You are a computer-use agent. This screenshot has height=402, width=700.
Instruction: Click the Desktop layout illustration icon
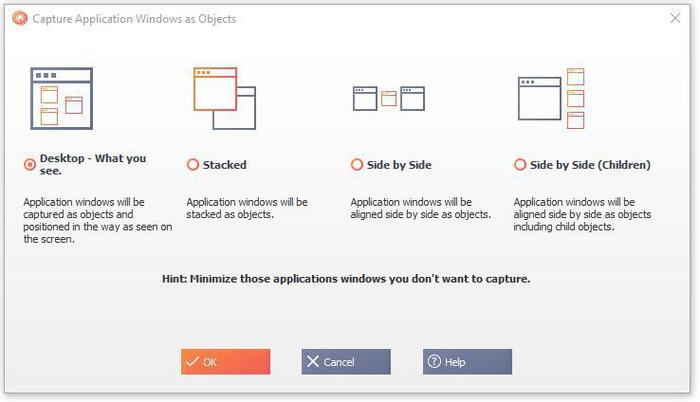[x=61, y=98]
